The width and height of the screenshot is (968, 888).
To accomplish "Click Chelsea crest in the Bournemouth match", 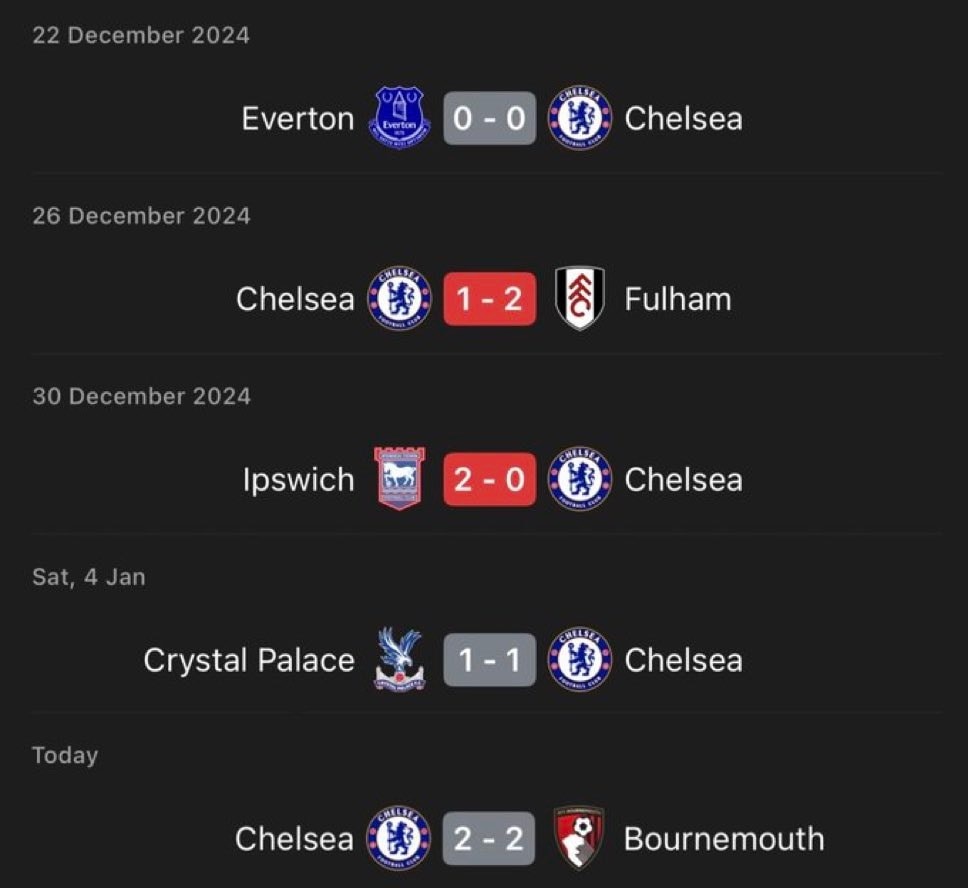I will point(399,838).
